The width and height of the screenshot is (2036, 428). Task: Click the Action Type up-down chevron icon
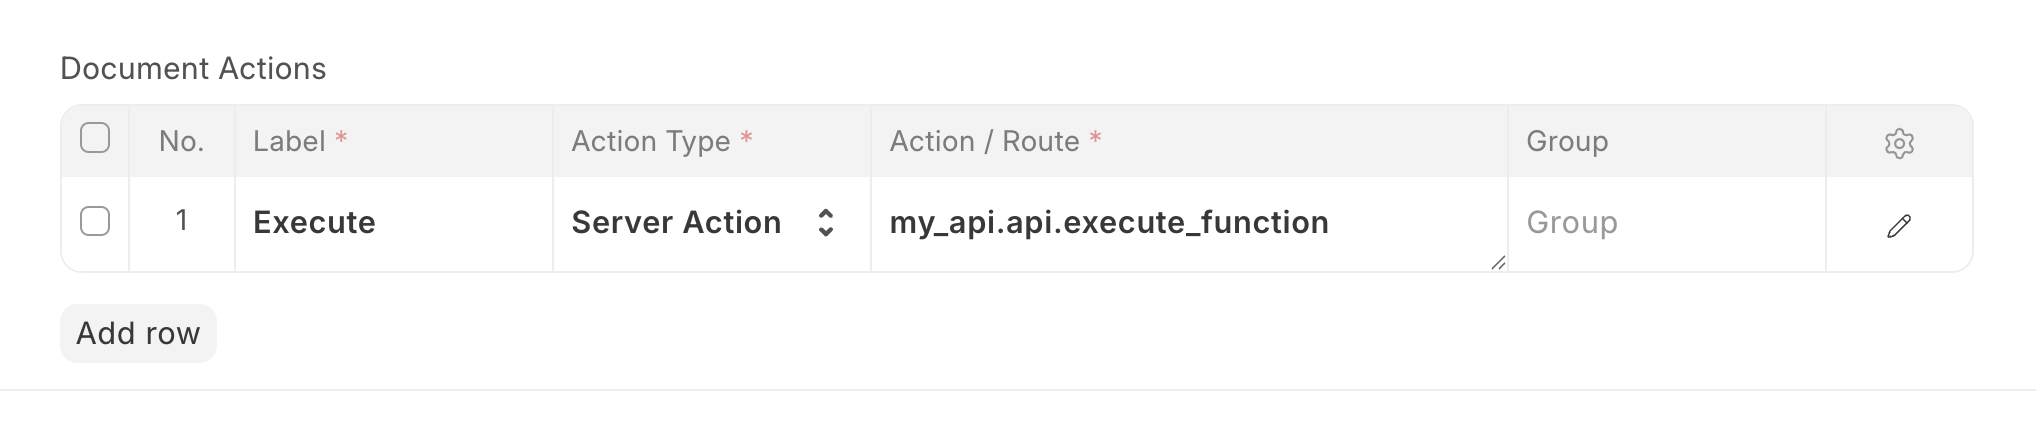(826, 223)
